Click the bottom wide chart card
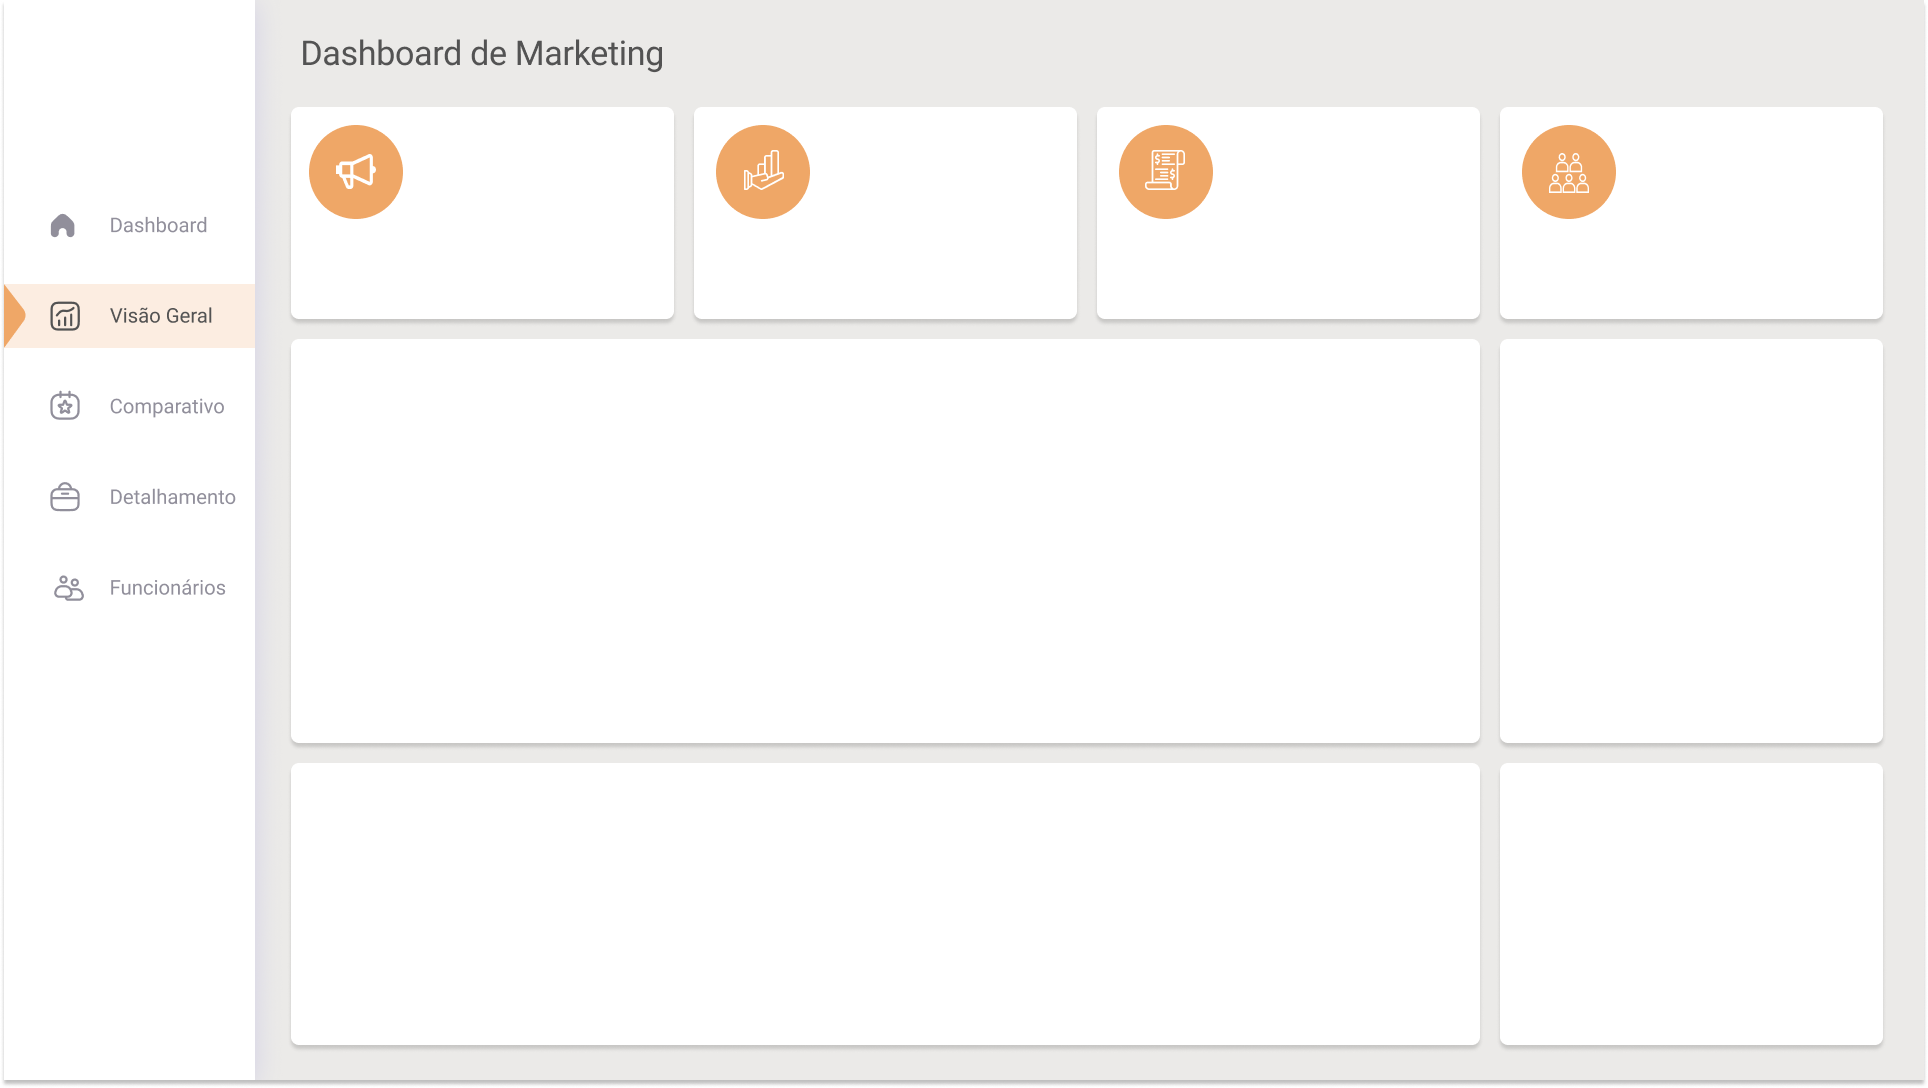This screenshot has height=1088, width=1928. [884, 903]
